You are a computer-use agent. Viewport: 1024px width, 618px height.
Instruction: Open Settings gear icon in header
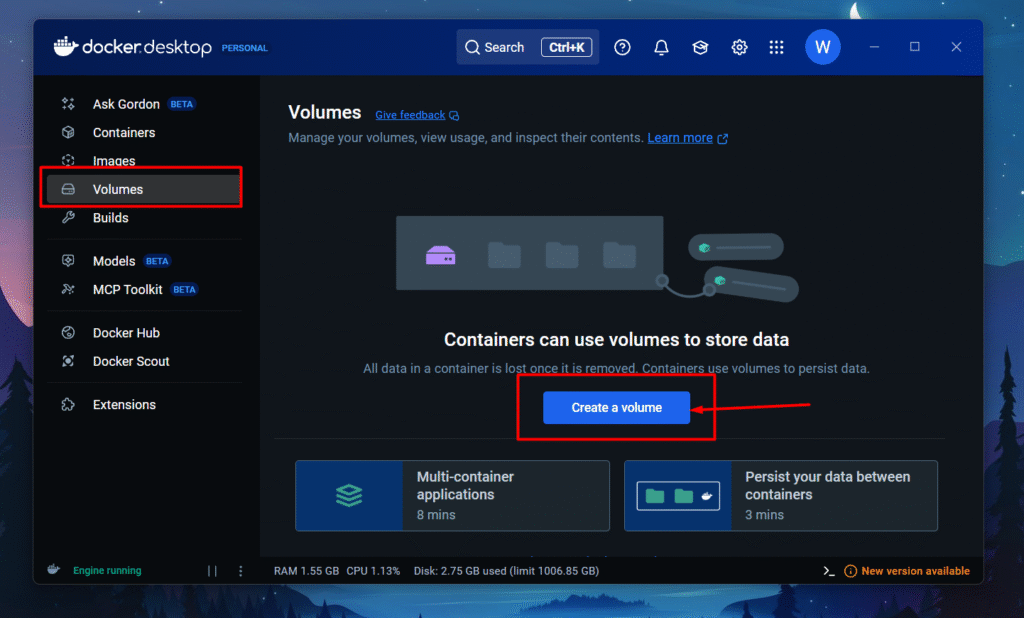point(739,47)
